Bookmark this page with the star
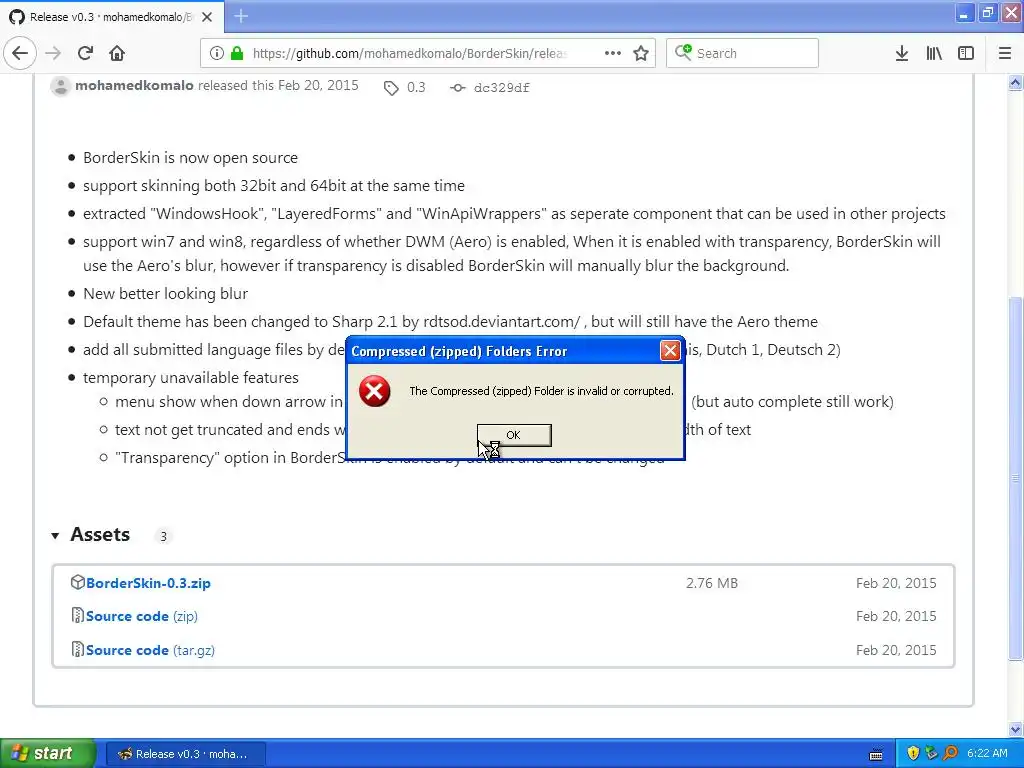The width and height of the screenshot is (1024, 768). pyautogui.click(x=641, y=53)
